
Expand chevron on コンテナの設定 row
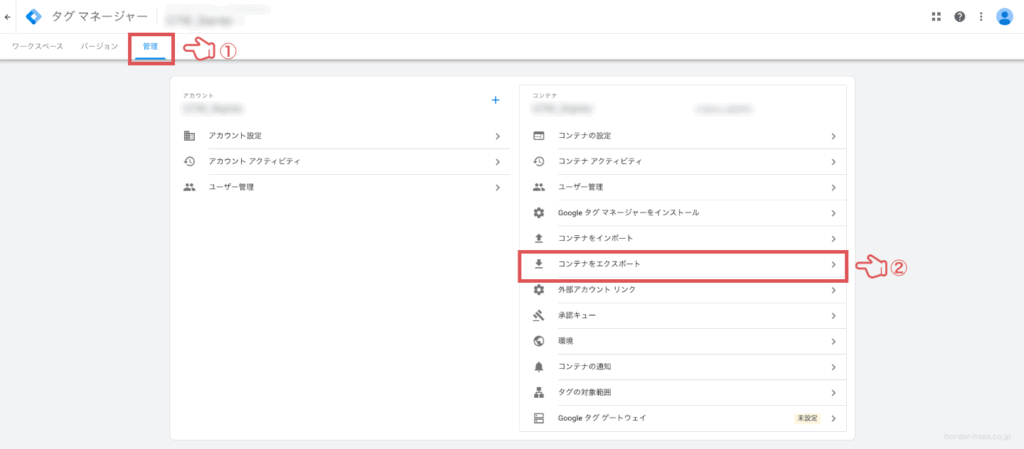833,136
